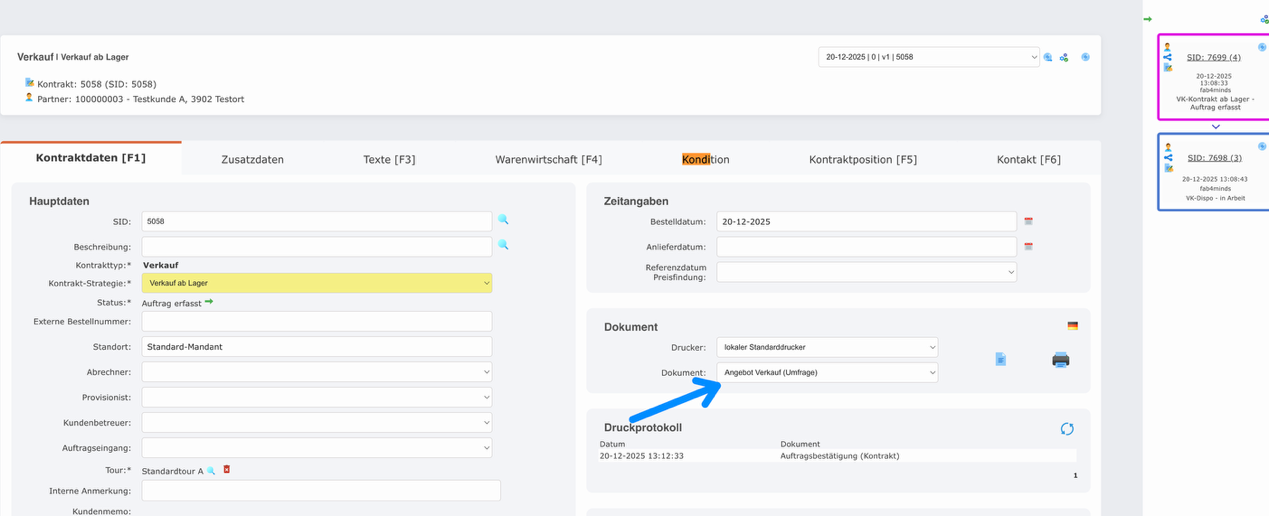Screen dimensions: 1269x516
Task: Click the contract document icon next to Kontrakt: 5058
Action: (x=29, y=83)
